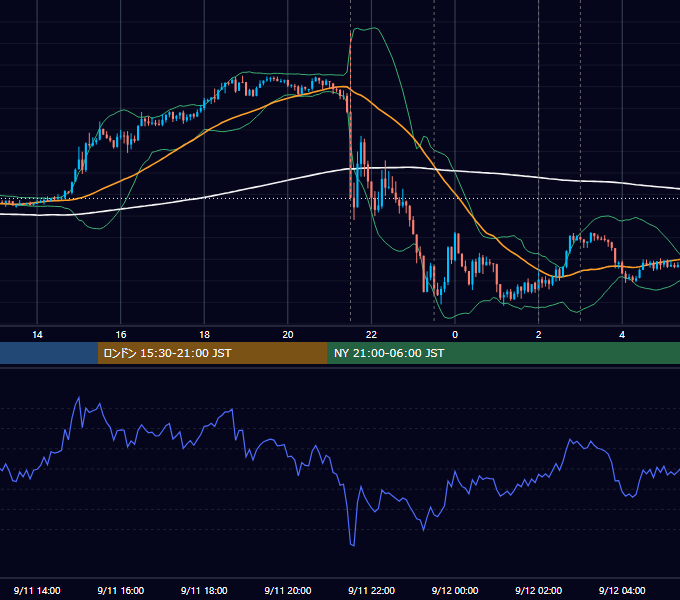This screenshot has width=680, height=600.
Task: Click the '16' hour label on upper axis
Action: [x=121, y=335]
